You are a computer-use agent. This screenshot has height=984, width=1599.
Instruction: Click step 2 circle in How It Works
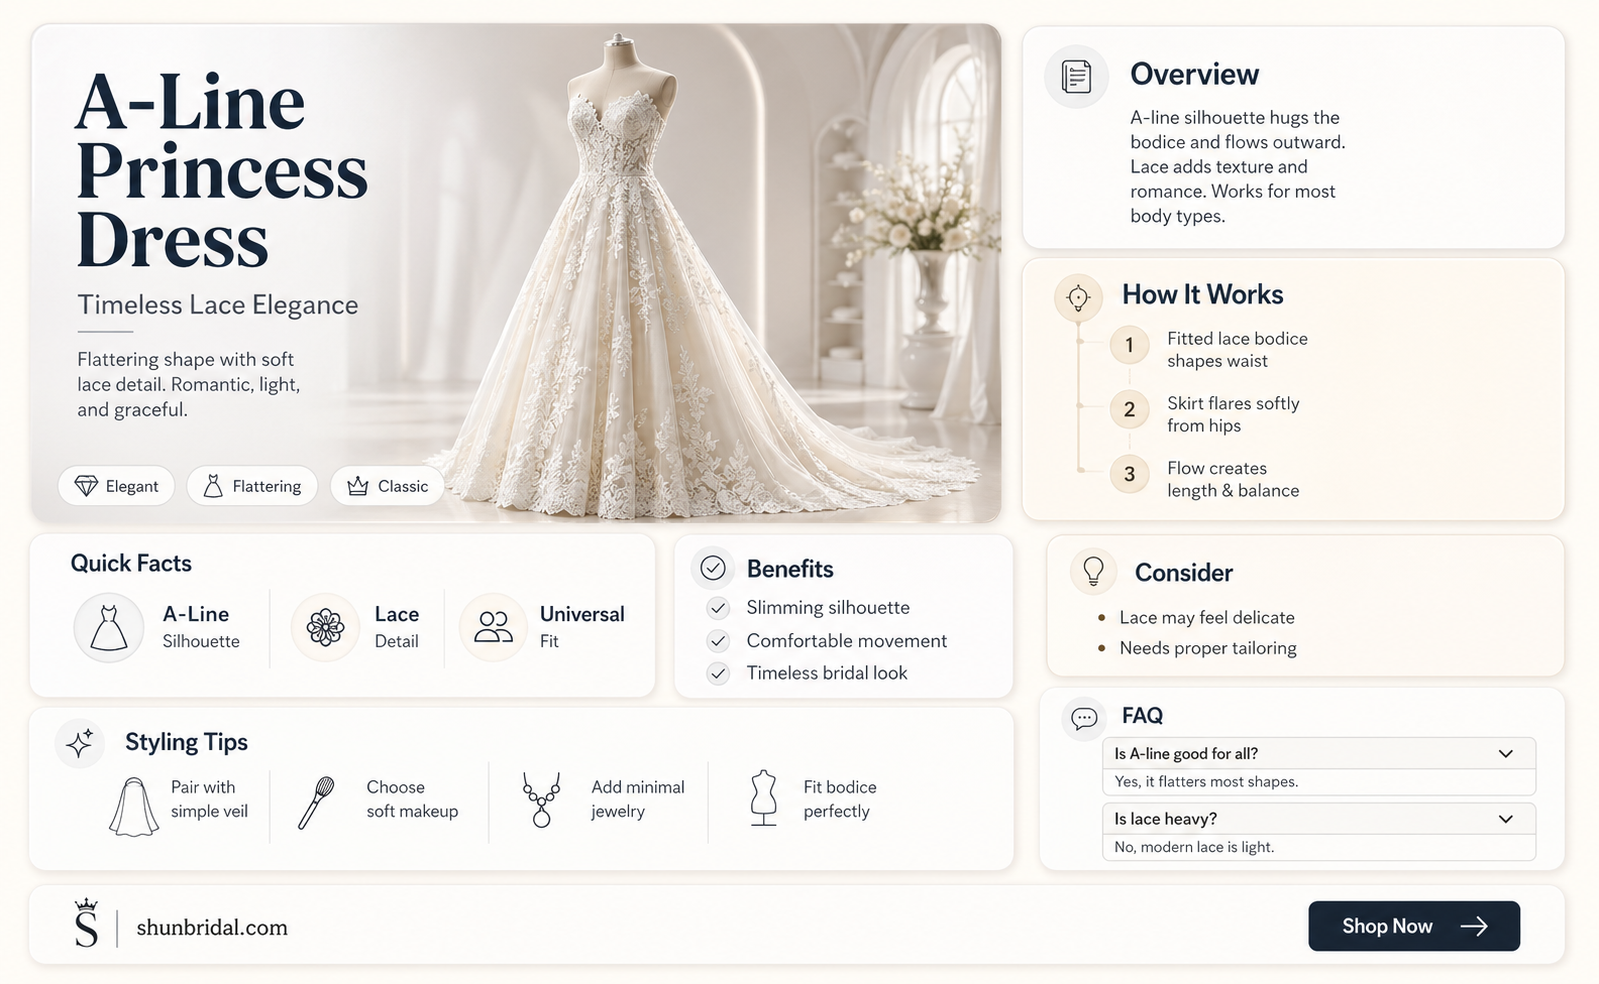click(x=1129, y=410)
